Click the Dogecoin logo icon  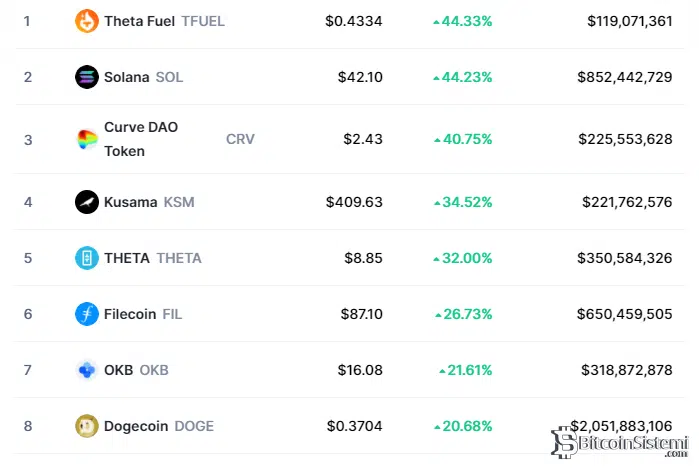87,426
